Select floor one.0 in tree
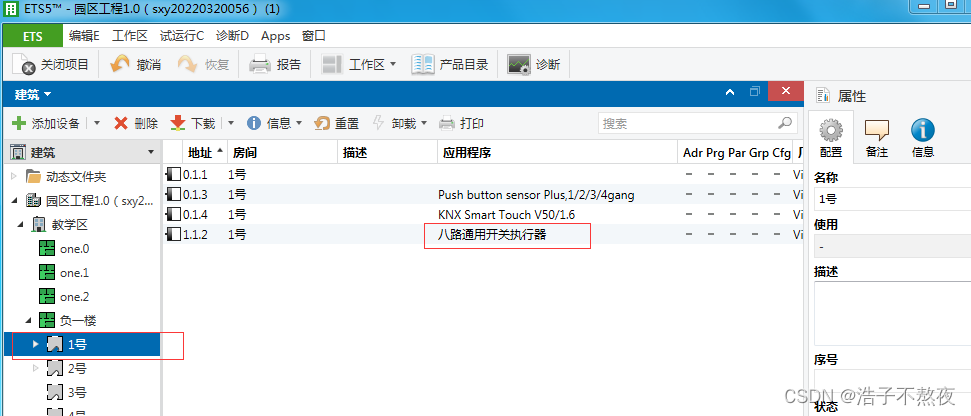 coord(63,249)
